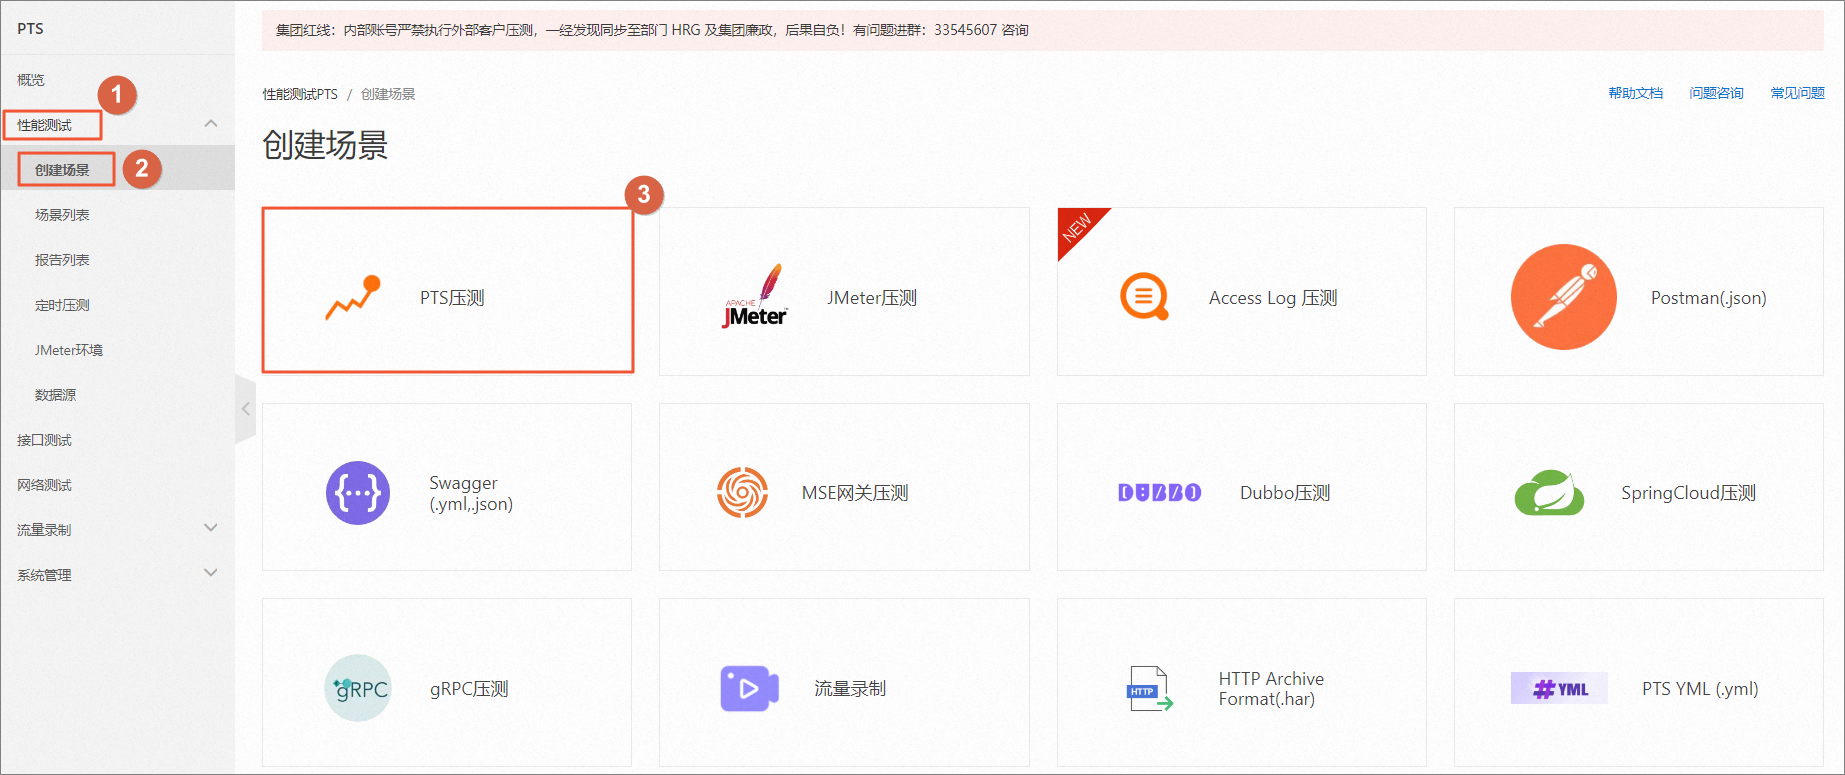
Task: Click the Dubbo logo icon
Action: (1159, 493)
